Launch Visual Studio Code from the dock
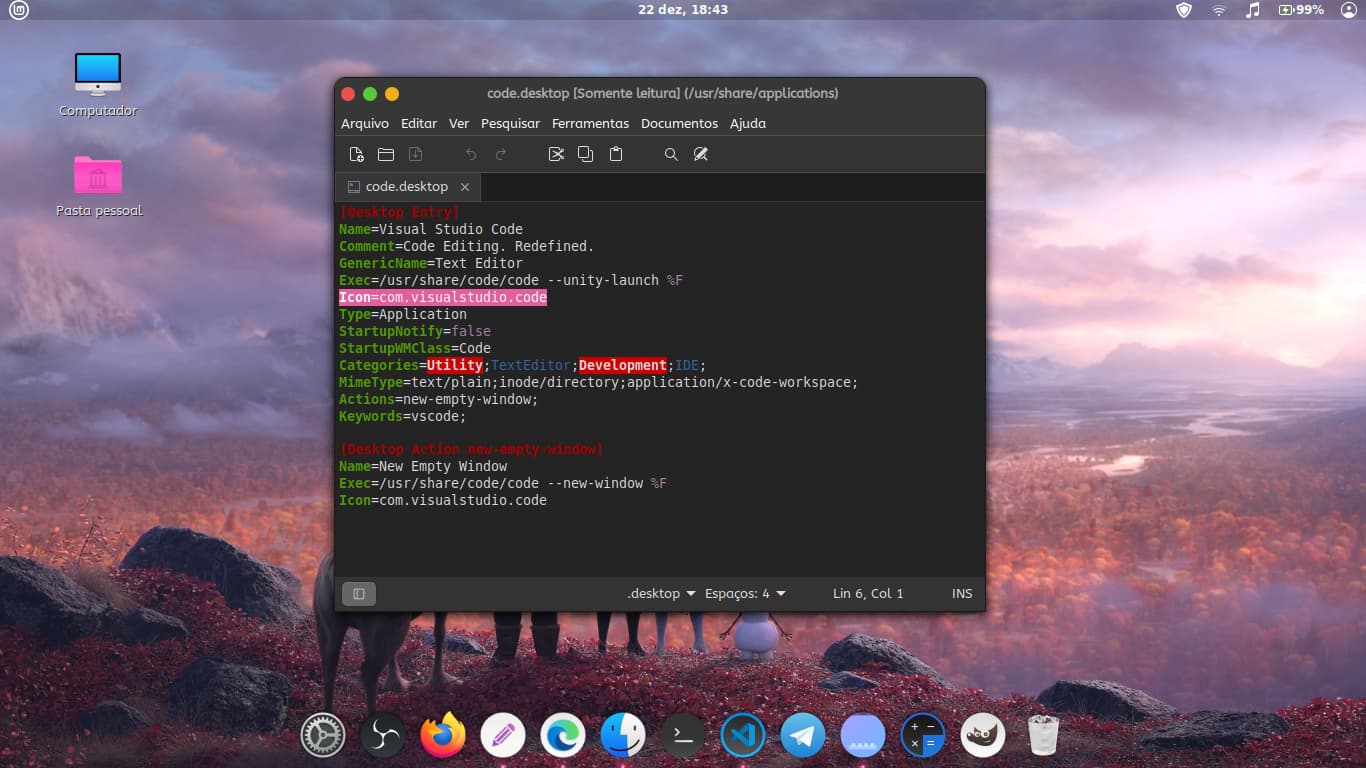1366x768 pixels. (x=743, y=737)
